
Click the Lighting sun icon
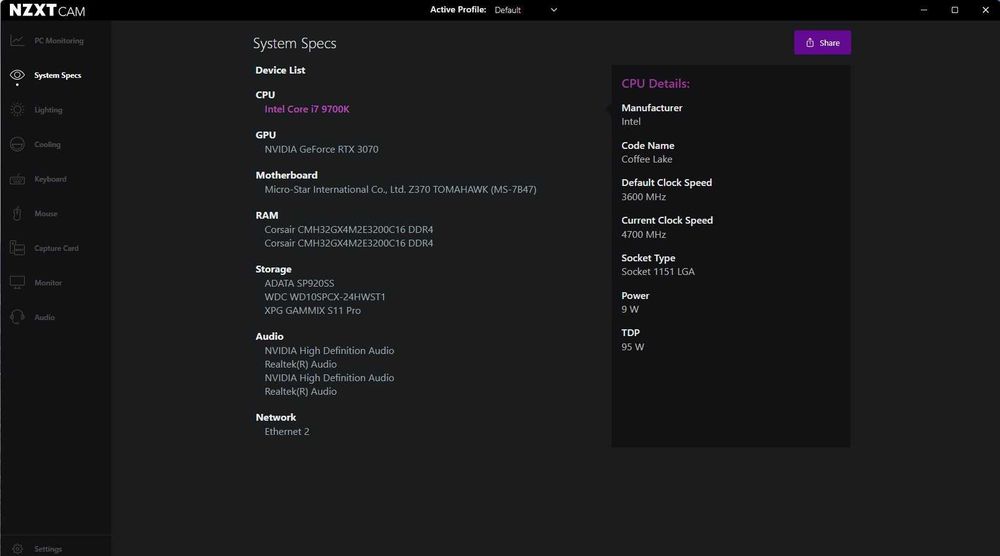click(x=17, y=110)
